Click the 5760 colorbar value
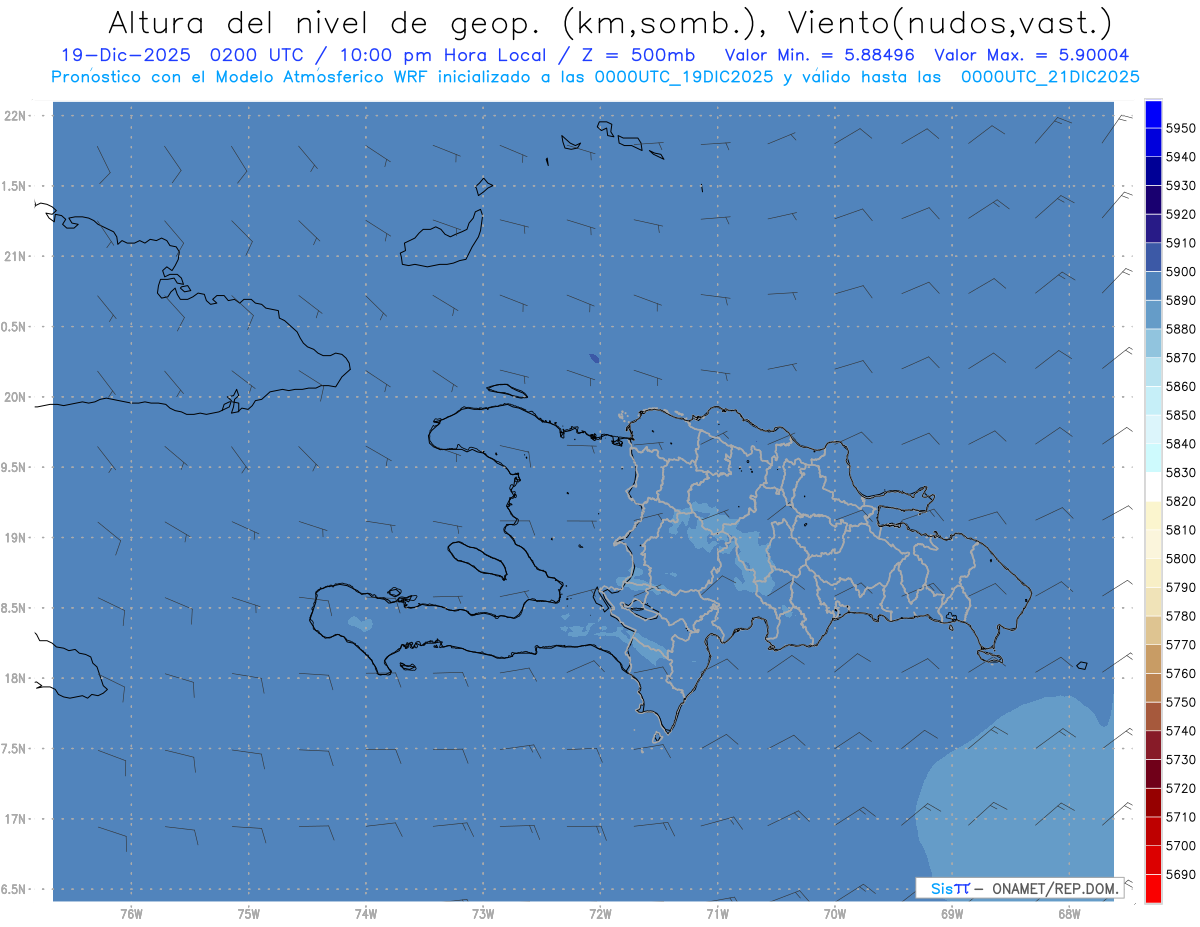Screen dimensions: 1200x927 [x=1180, y=673]
